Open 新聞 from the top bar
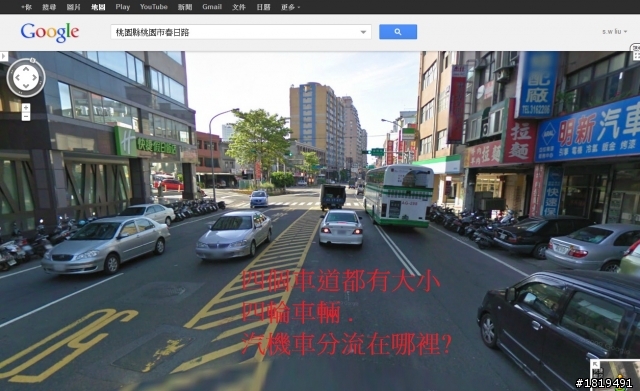Image resolution: width=640 pixels, height=391 pixels. (x=185, y=7)
